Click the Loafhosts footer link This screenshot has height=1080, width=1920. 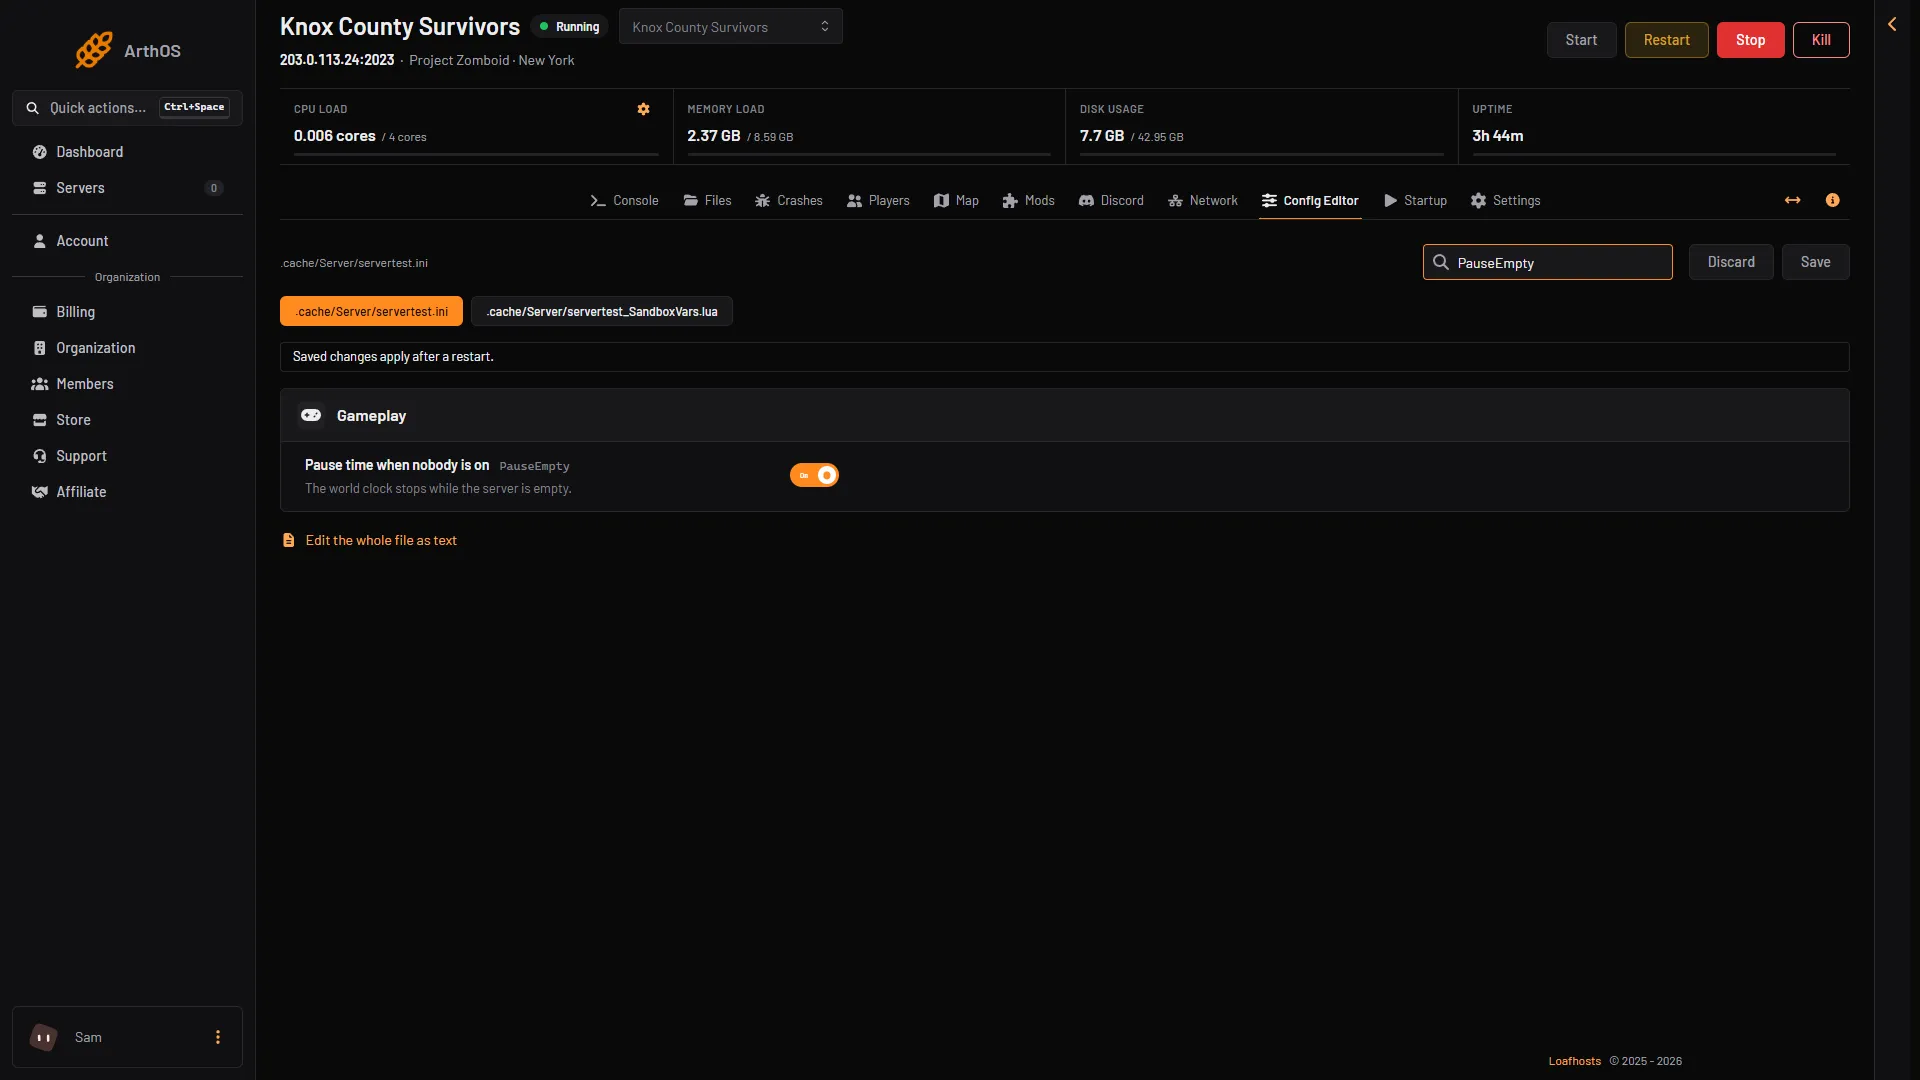1574,1061
